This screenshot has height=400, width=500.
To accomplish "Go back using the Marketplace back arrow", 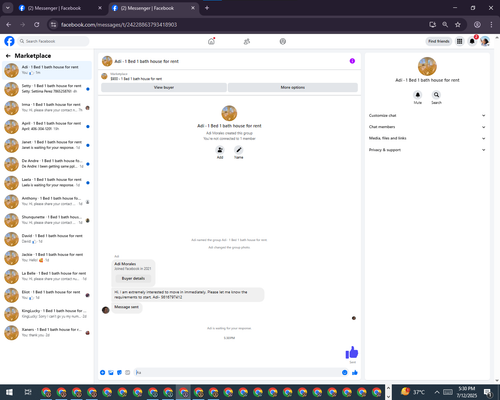I will [8, 56].
